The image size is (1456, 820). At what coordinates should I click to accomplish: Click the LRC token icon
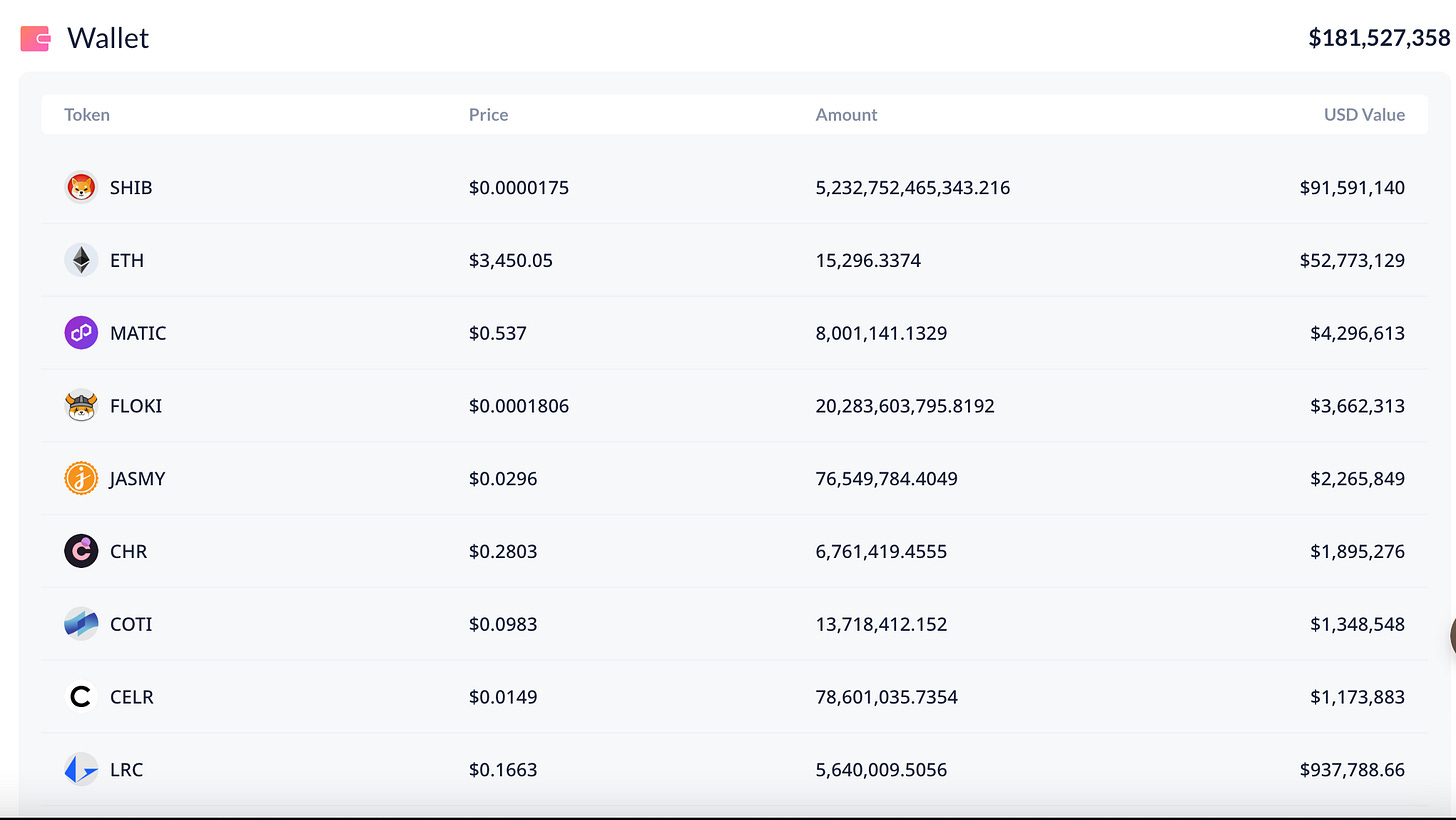tap(81, 770)
